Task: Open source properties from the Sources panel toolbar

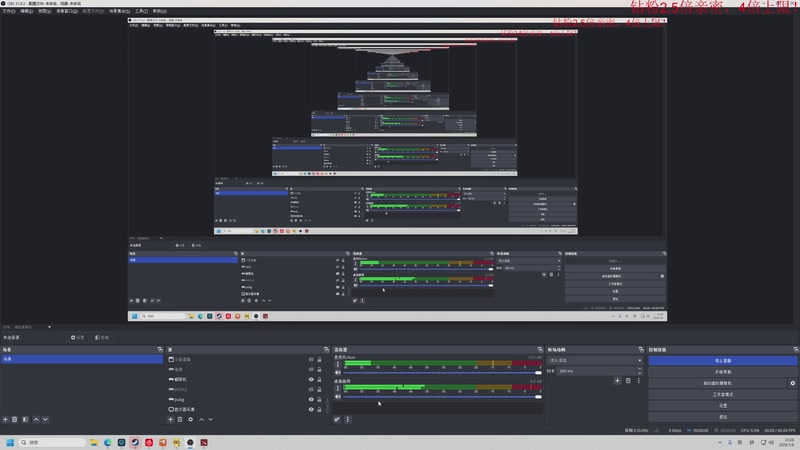Action: [x=190, y=419]
